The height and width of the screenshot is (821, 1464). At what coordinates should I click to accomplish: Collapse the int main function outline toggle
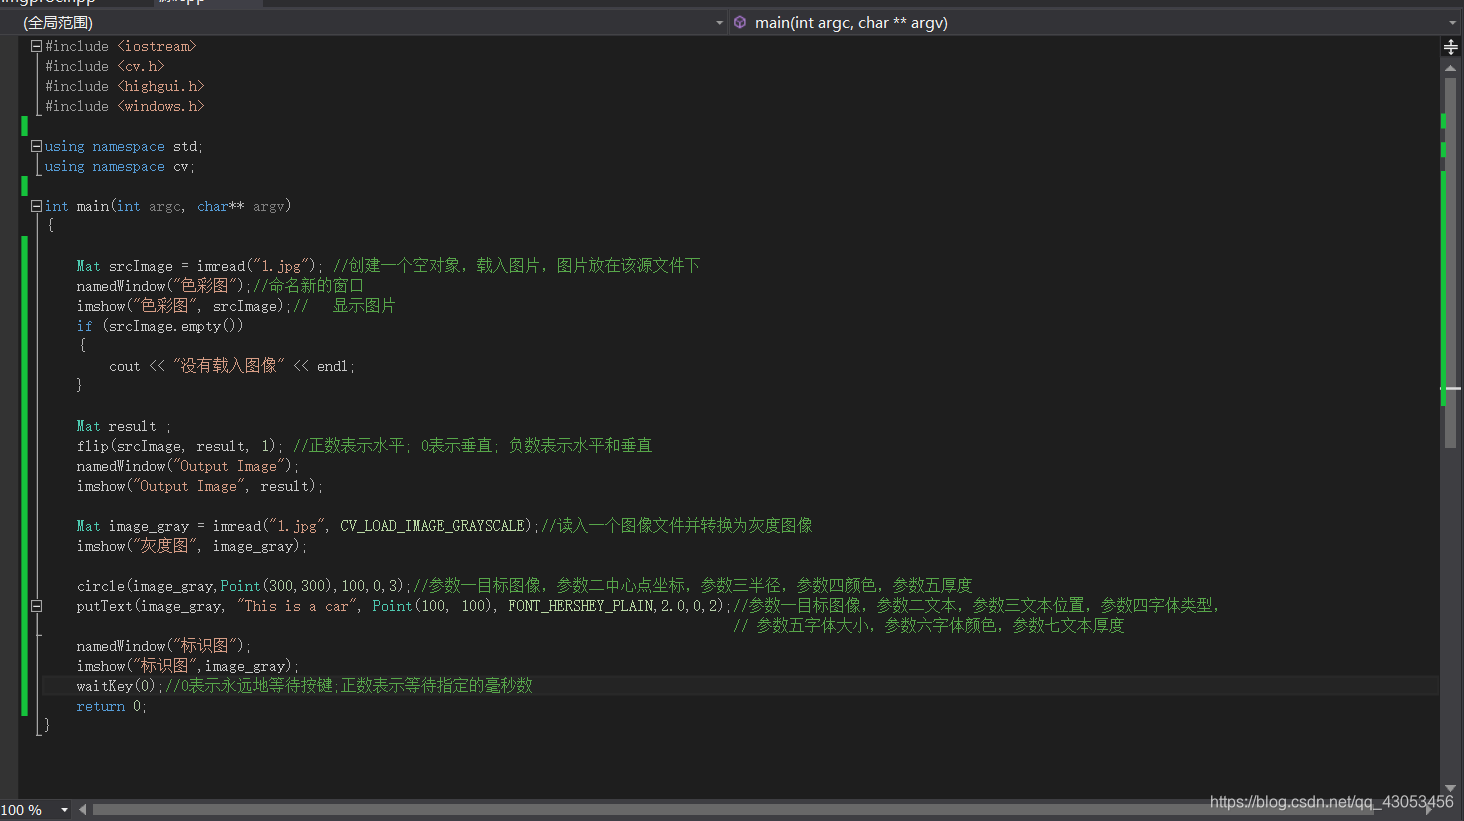click(x=37, y=206)
